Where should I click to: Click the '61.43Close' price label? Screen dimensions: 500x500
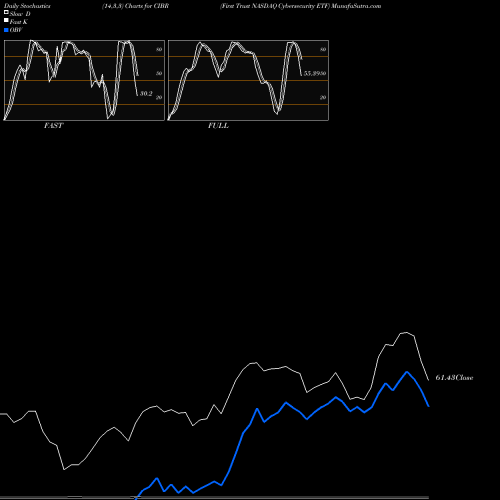pyautogui.click(x=454, y=377)
